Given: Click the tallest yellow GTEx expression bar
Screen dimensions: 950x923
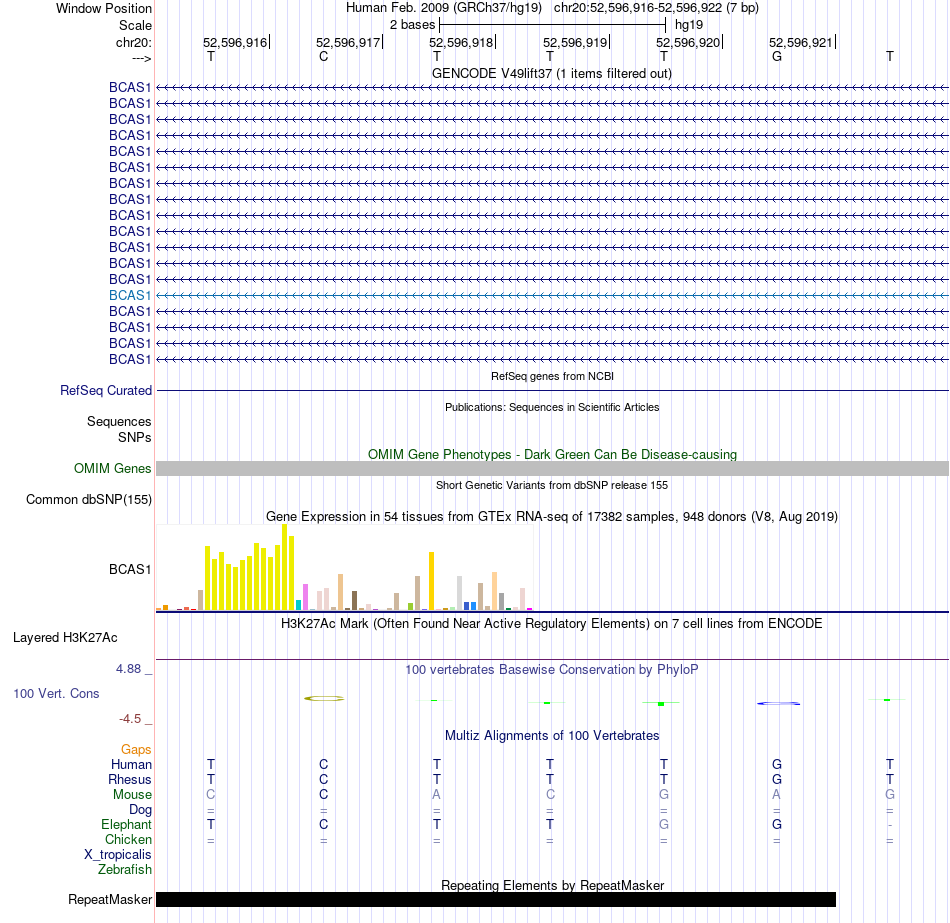Looking at the screenshot, I should pos(285,567).
